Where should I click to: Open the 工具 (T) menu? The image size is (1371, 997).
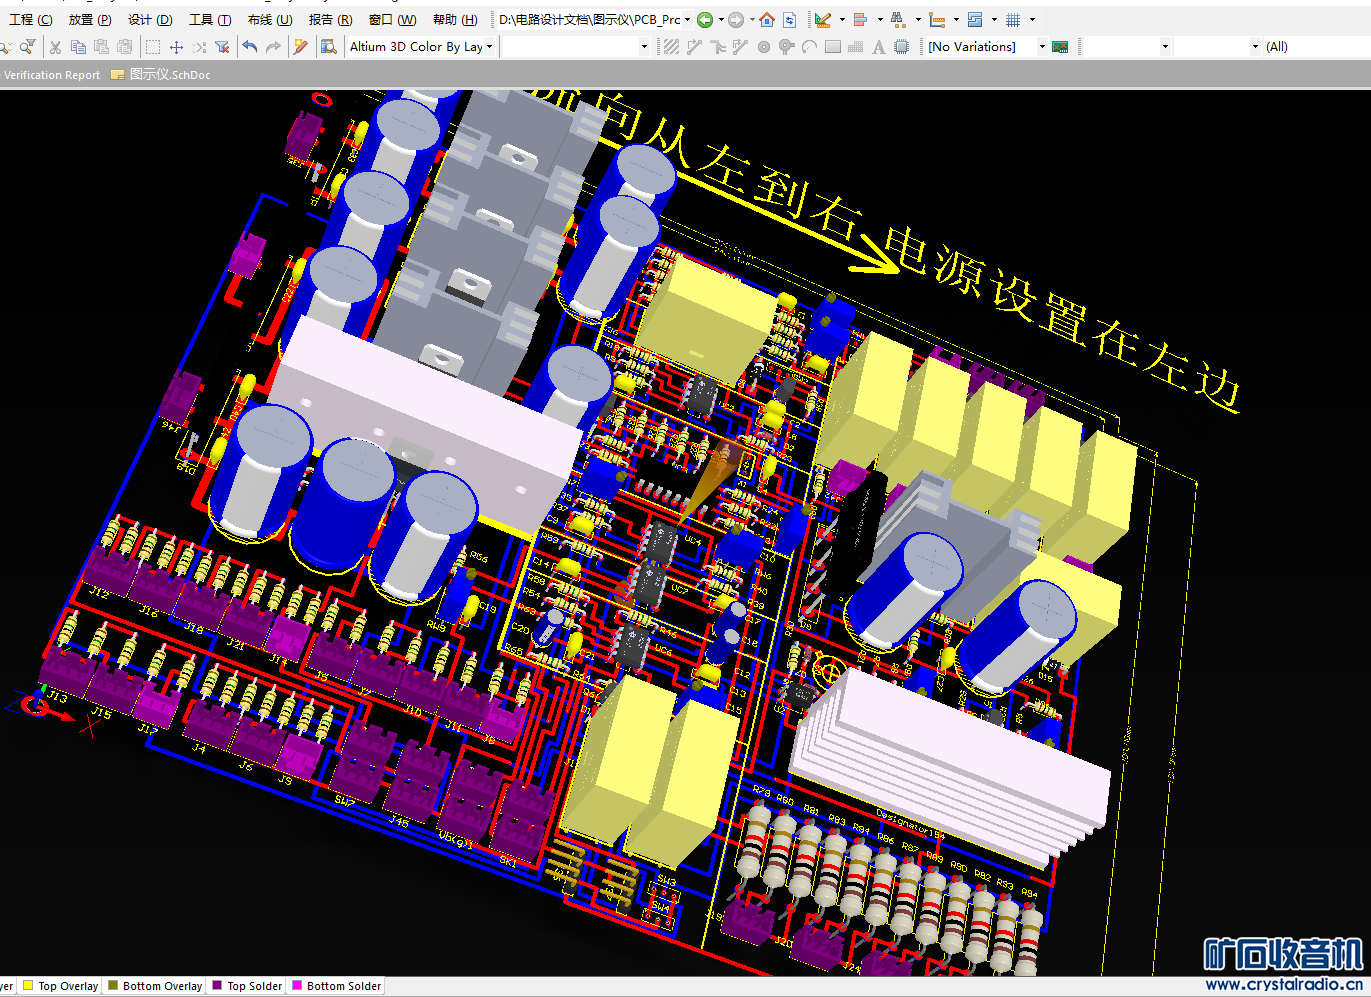tap(210, 20)
